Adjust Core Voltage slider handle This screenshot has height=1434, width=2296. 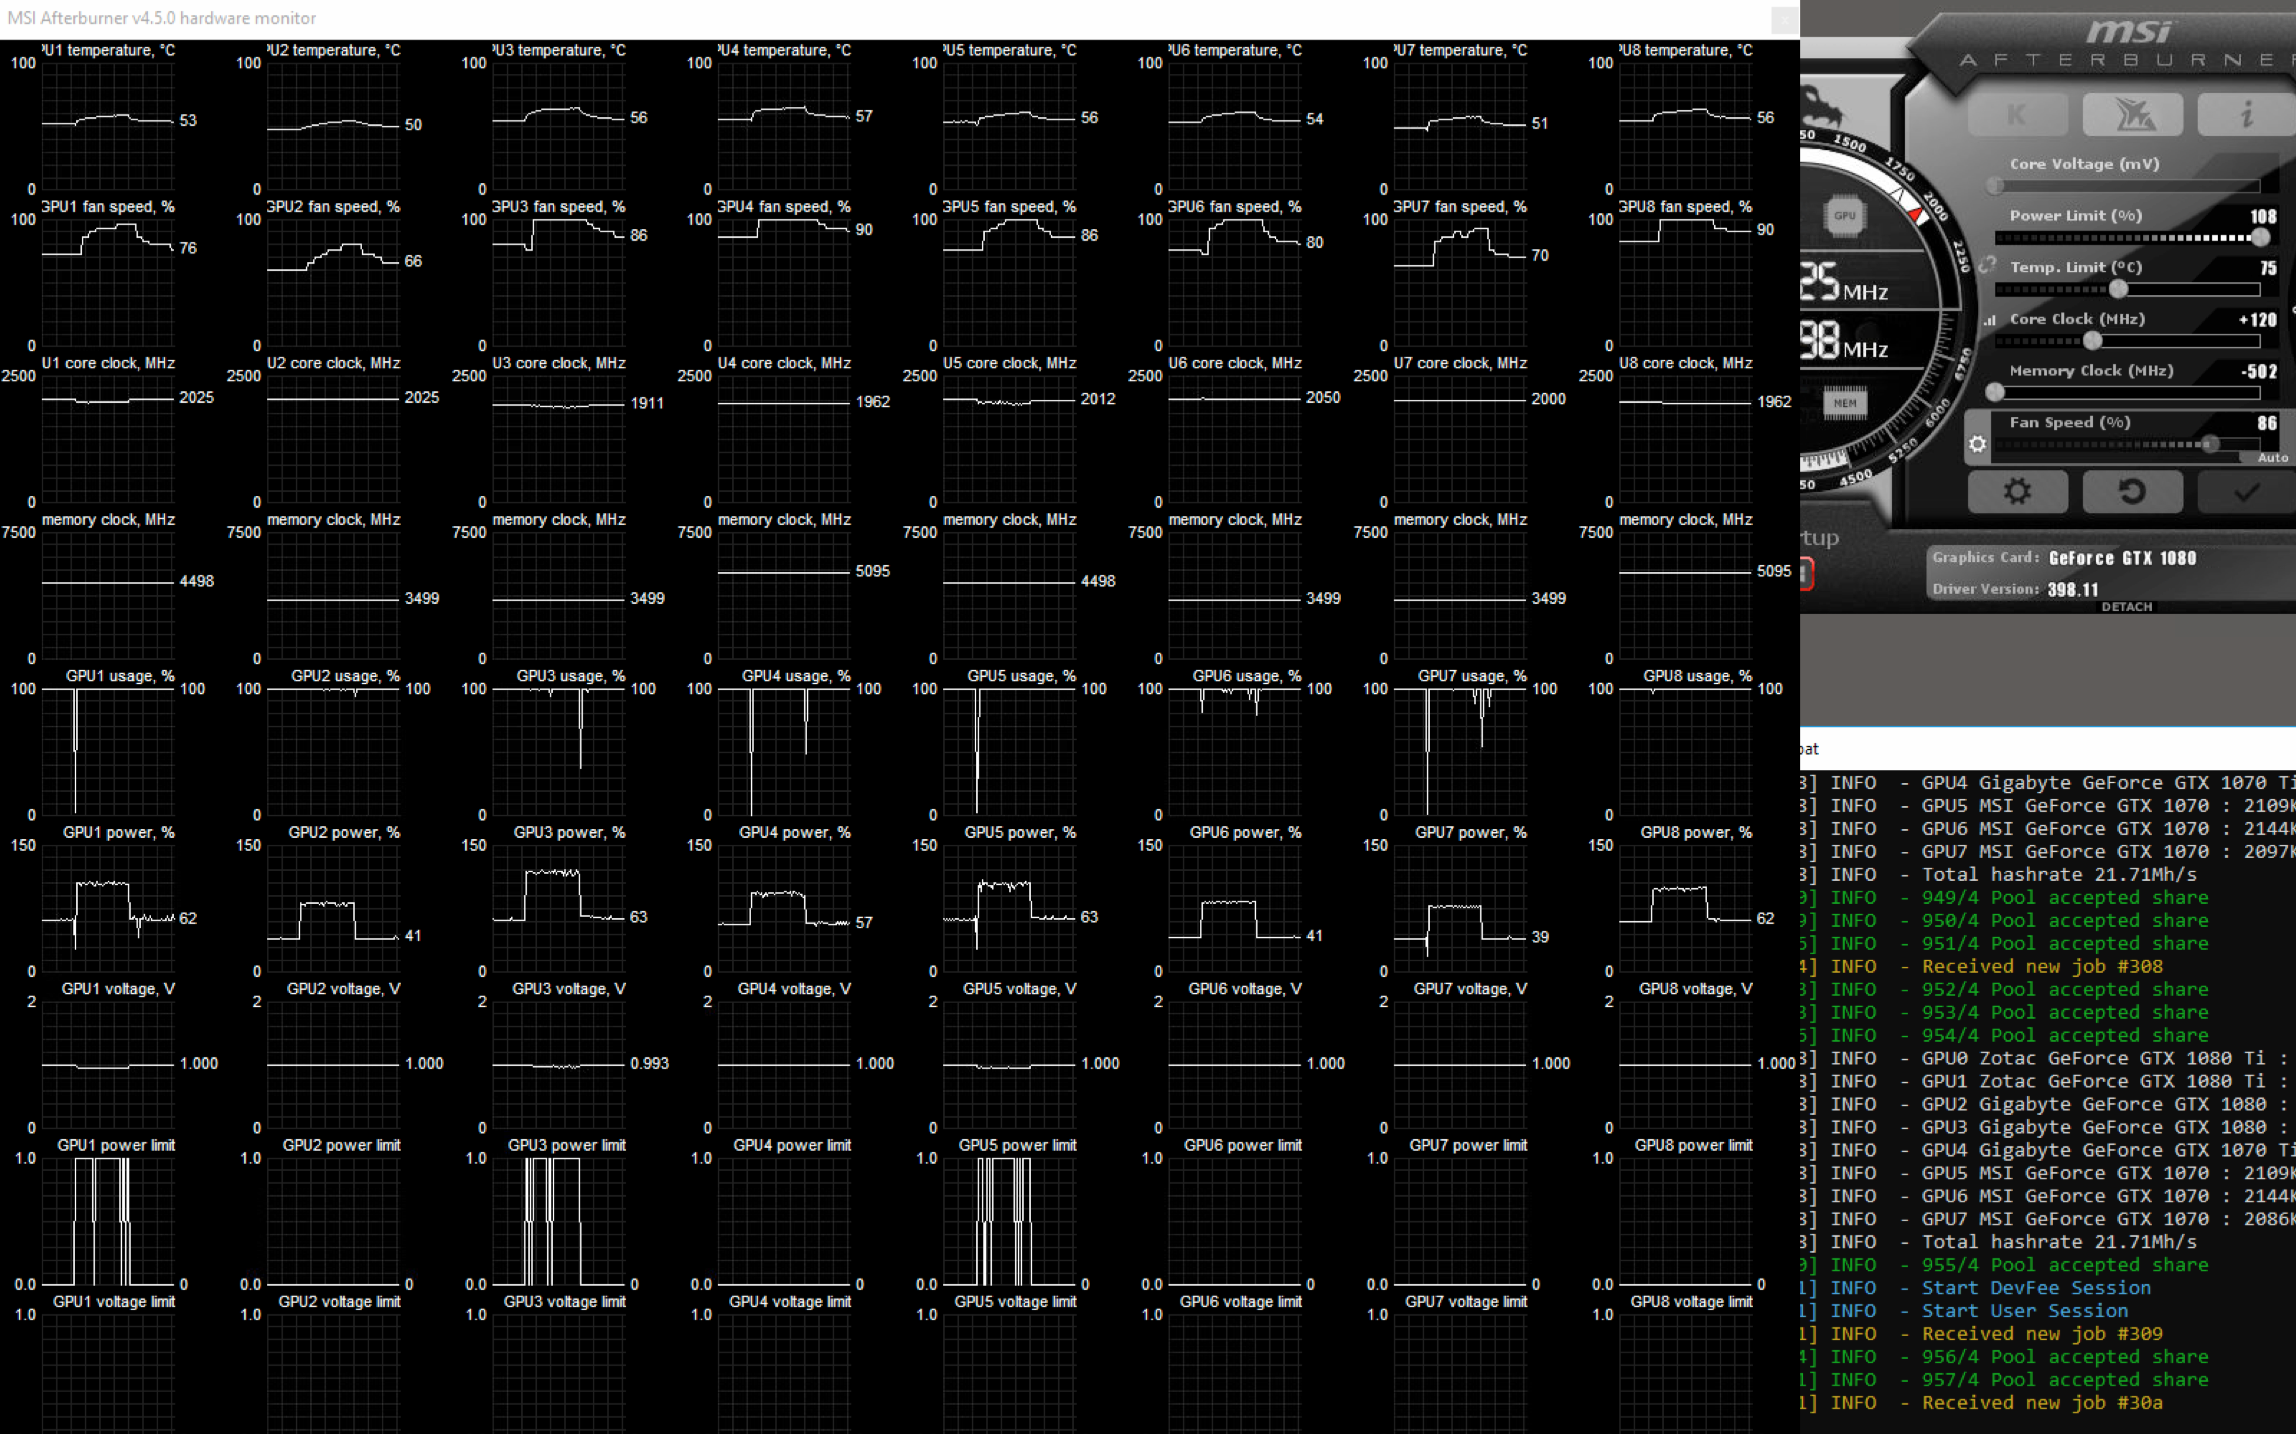tap(1995, 186)
